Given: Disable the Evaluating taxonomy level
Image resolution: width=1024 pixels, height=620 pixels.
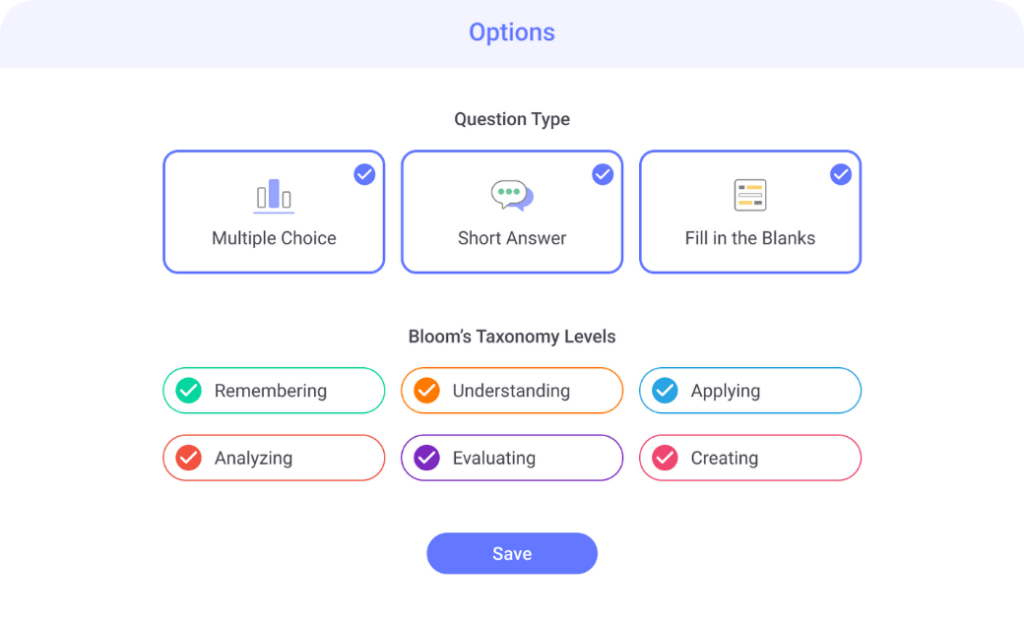Looking at the screenshot, I should [x=512, y=458].
